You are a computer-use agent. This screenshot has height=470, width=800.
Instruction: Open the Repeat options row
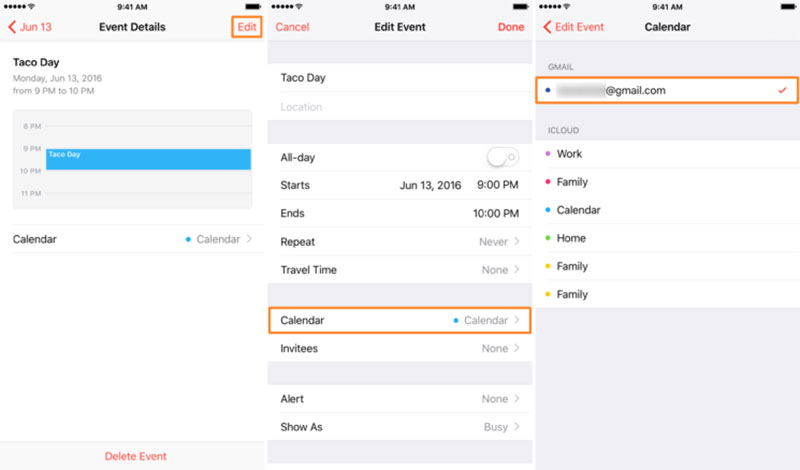click(400, 242)
